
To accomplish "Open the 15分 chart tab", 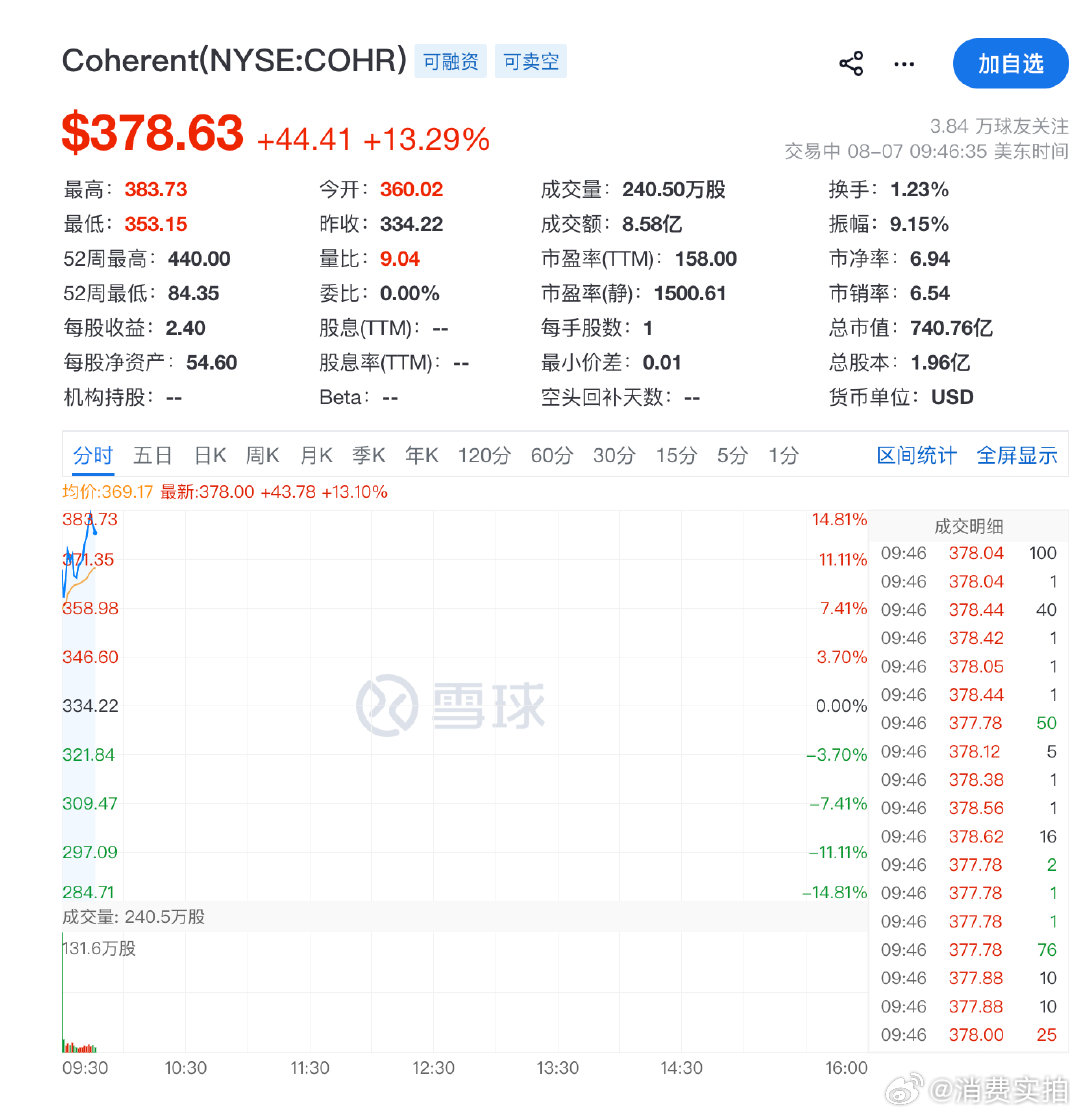I will (x=676, y=456).
